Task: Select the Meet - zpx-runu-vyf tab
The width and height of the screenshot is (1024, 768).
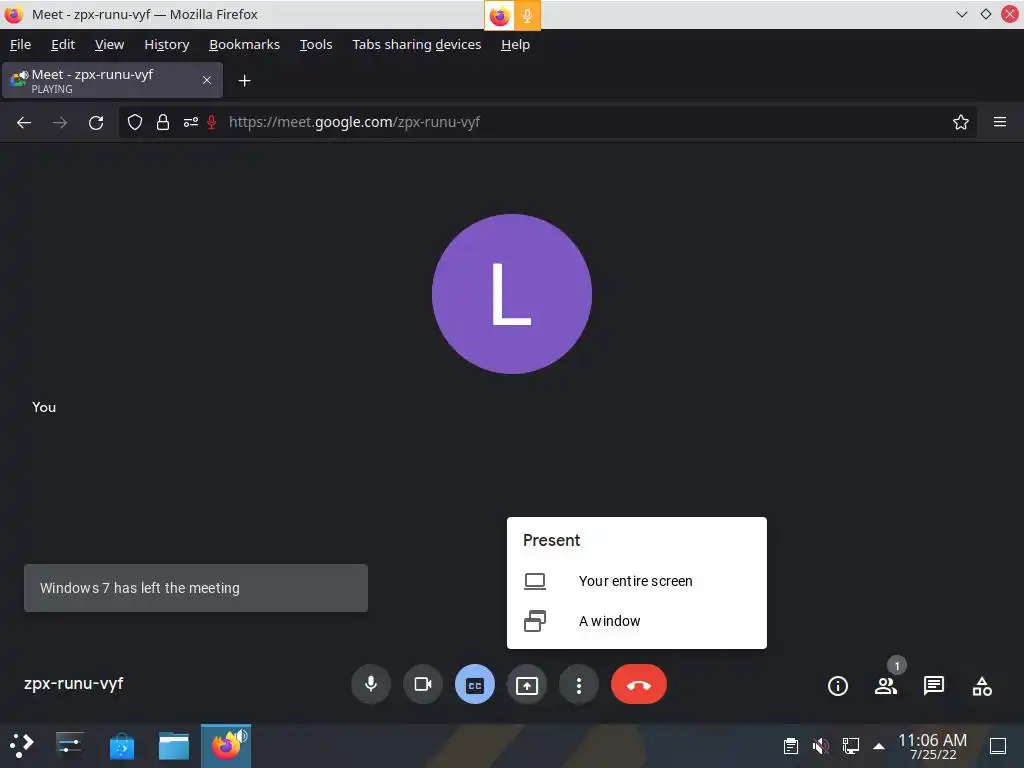Action: click(x=112, y=80)
